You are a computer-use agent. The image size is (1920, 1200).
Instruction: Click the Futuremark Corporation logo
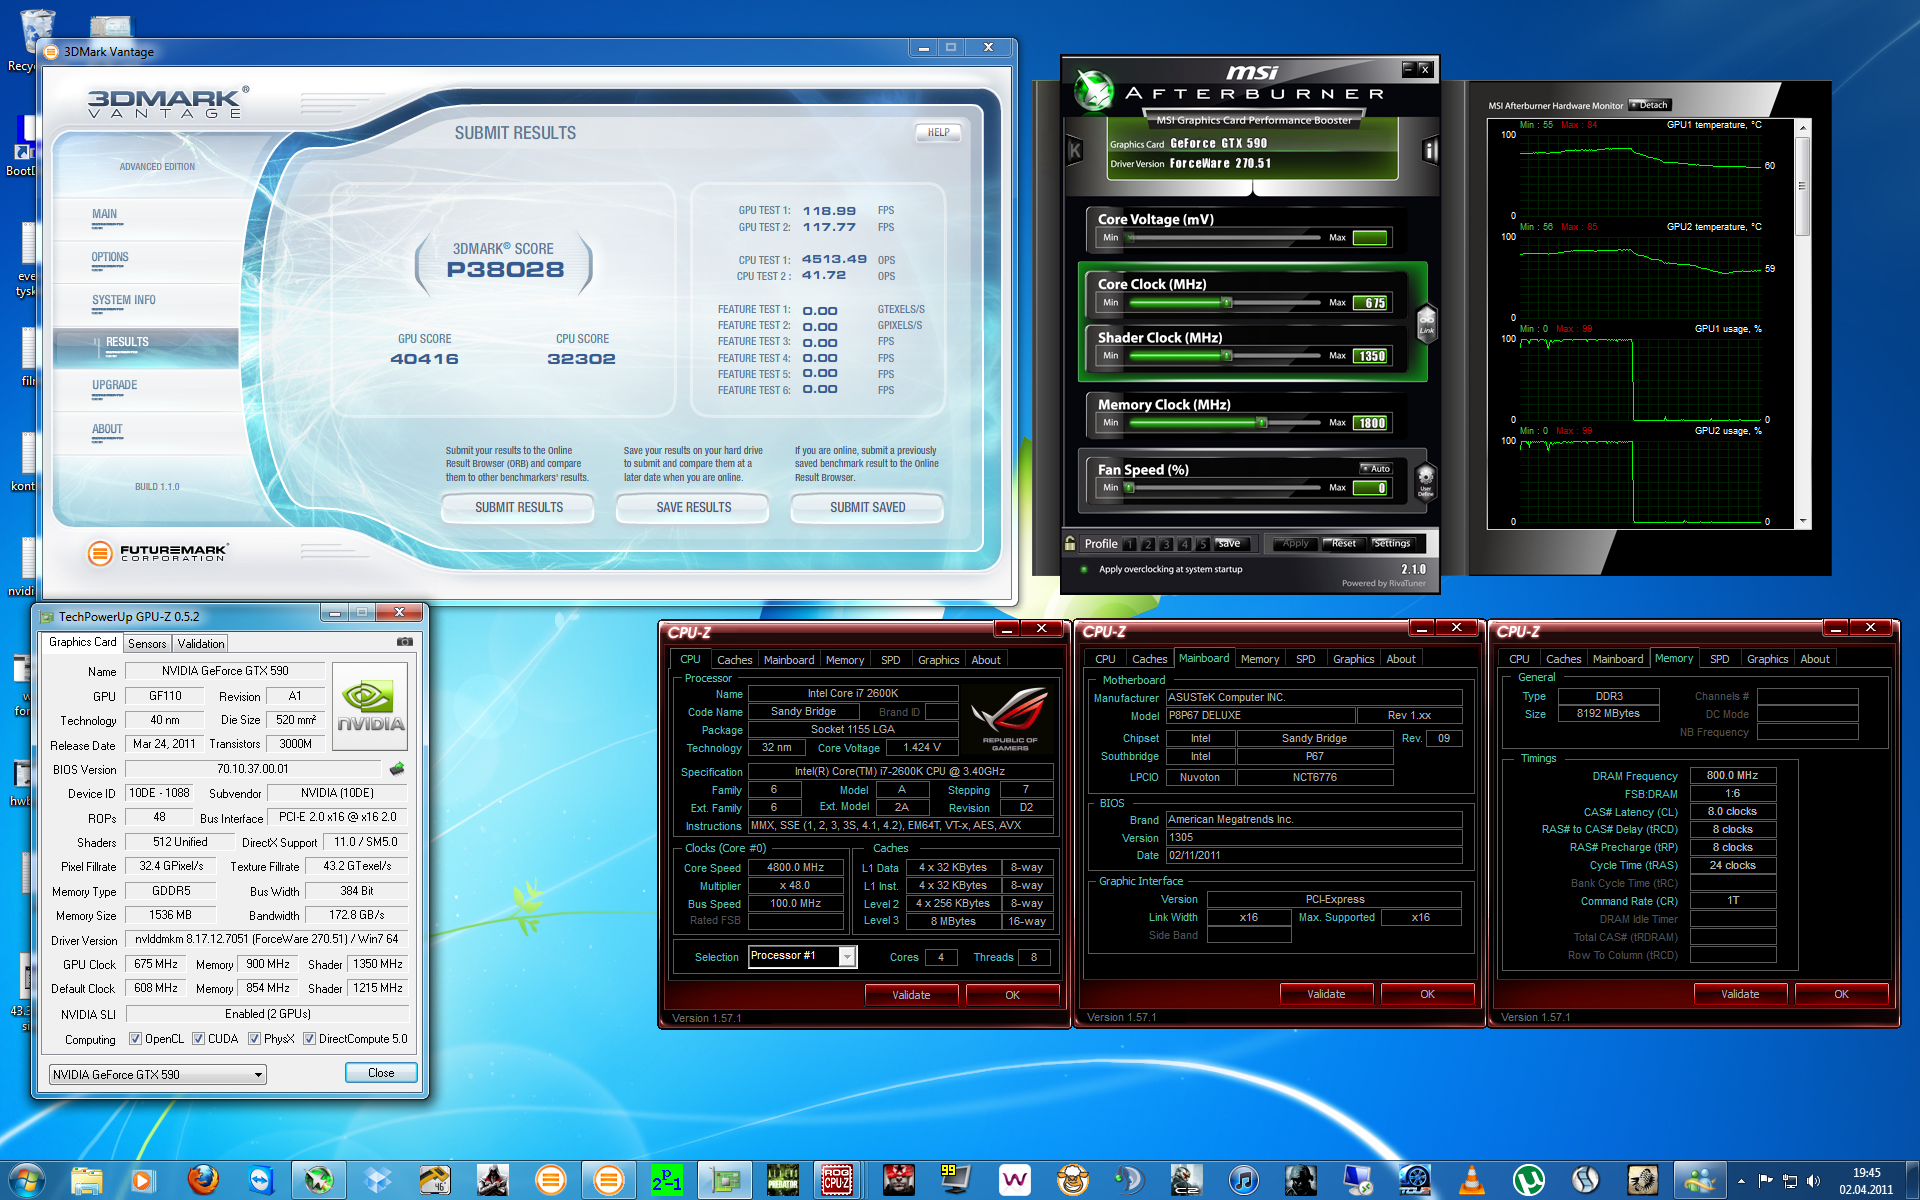click(158, 552)
